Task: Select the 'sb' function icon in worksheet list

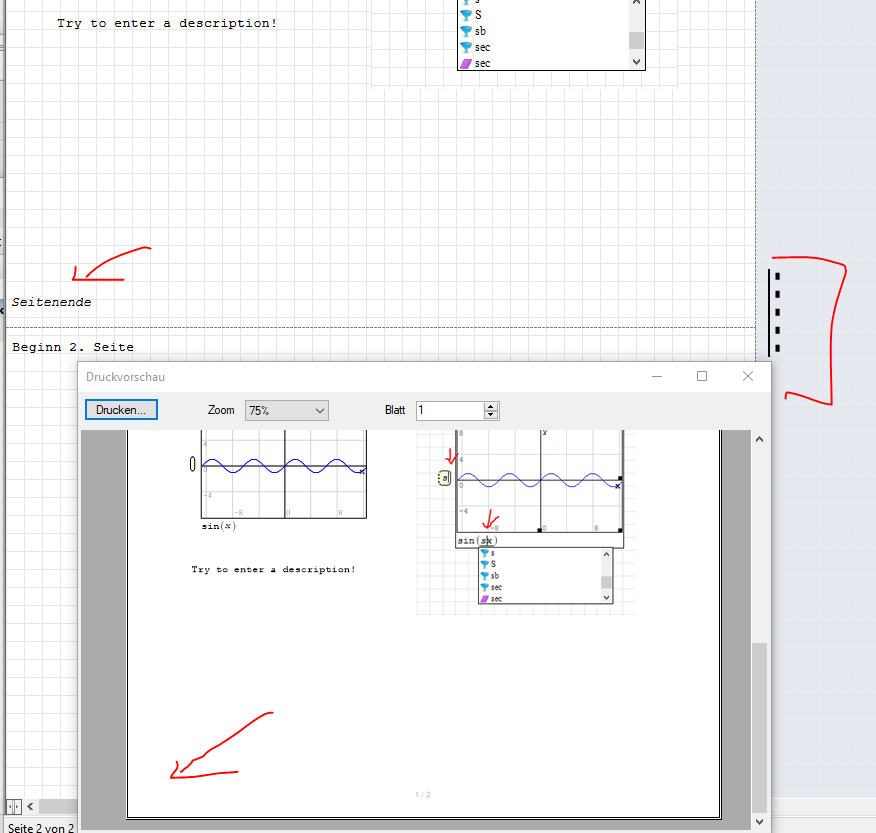Action: tap(465, 31)
